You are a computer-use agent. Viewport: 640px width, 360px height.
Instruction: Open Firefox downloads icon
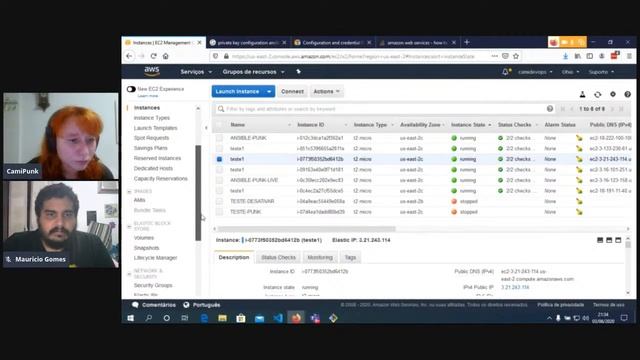click(565, 56)
